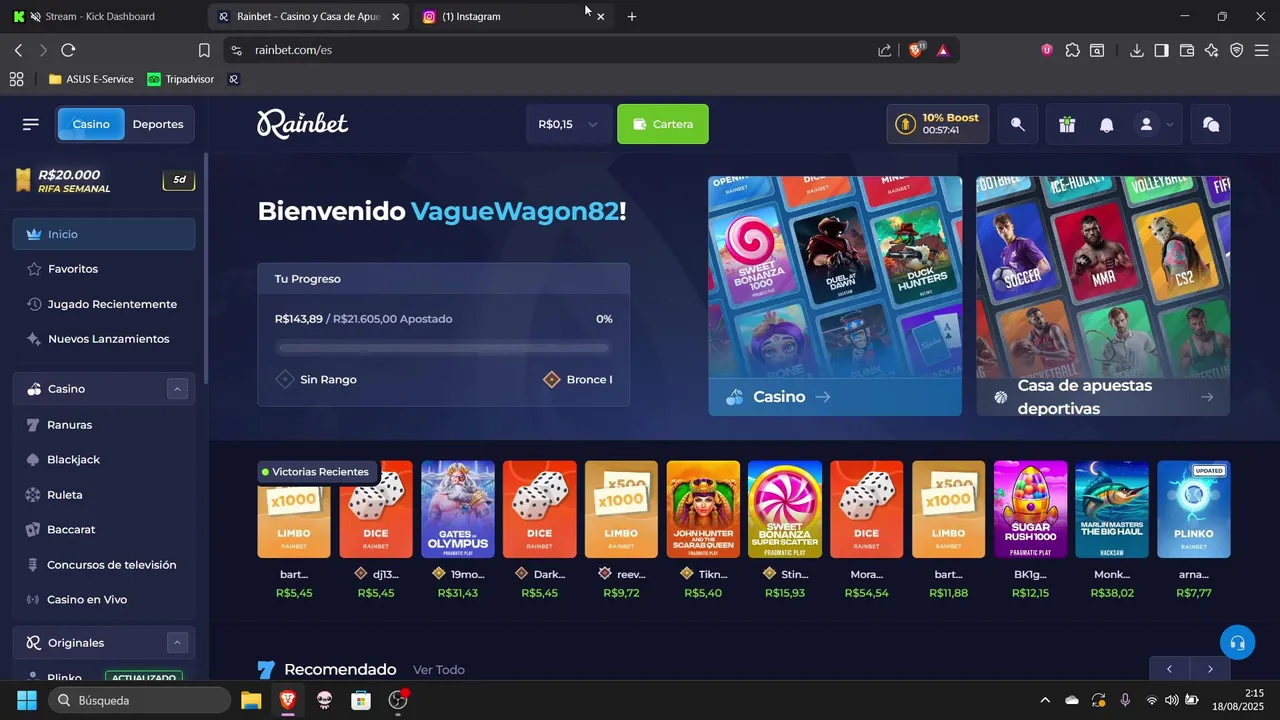Viewport: 1280px width, 720px height.
Task: Open File Explorer from taskbar
Action: [x=251, y=700]
